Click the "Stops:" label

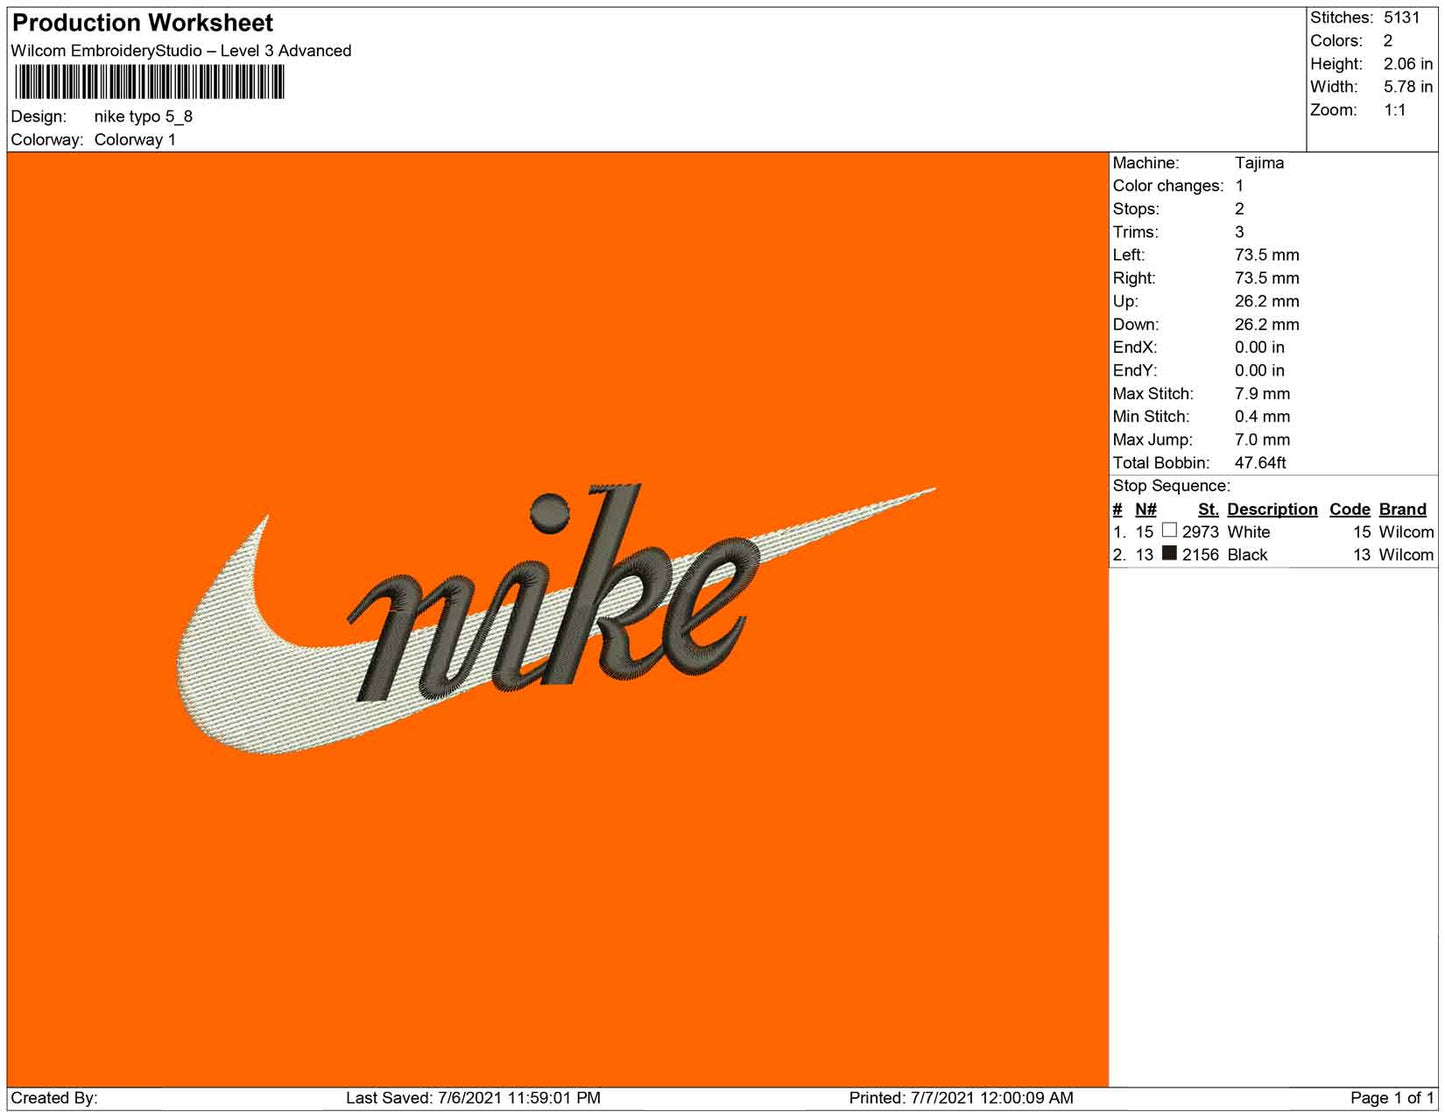pyautogui.click(x=1136, y=209)
